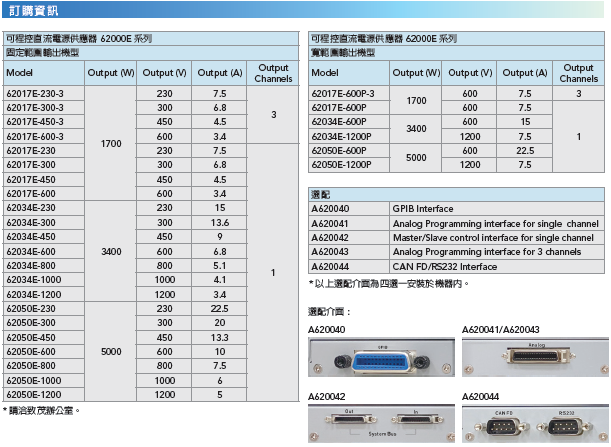Click model 62034E-1200P cell
611x447 pixels.
[349, 136]
